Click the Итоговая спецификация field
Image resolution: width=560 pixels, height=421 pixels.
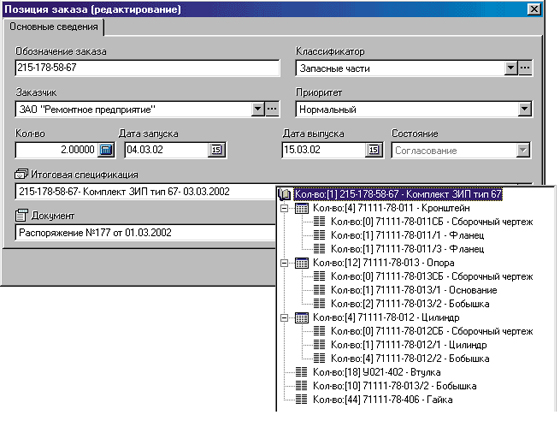pos(146,191)
